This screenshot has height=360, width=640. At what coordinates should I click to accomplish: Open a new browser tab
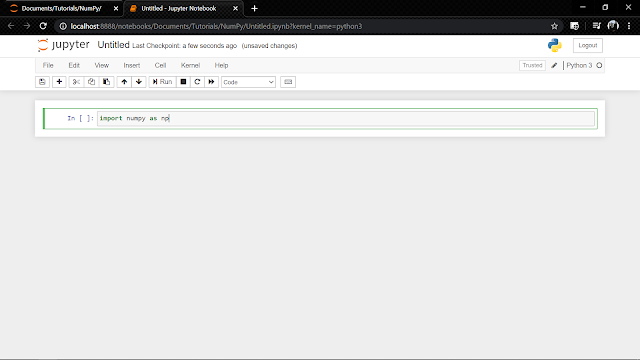pos(254,9)
